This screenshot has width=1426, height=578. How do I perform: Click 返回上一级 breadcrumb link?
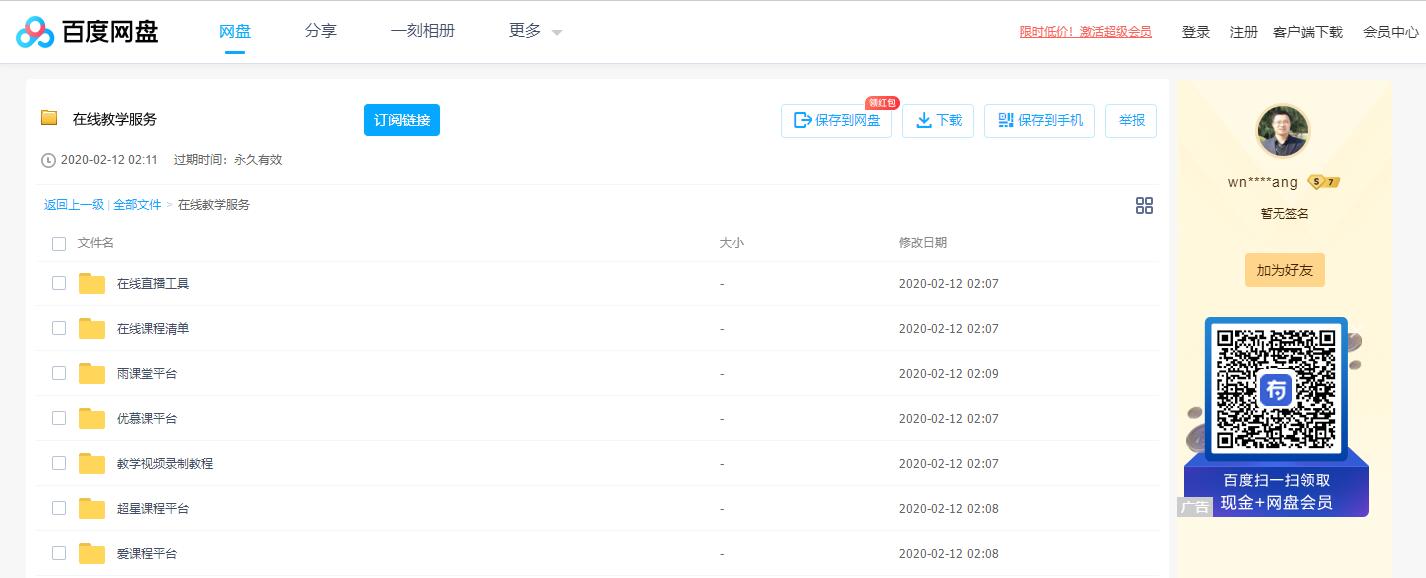[74, 205]
